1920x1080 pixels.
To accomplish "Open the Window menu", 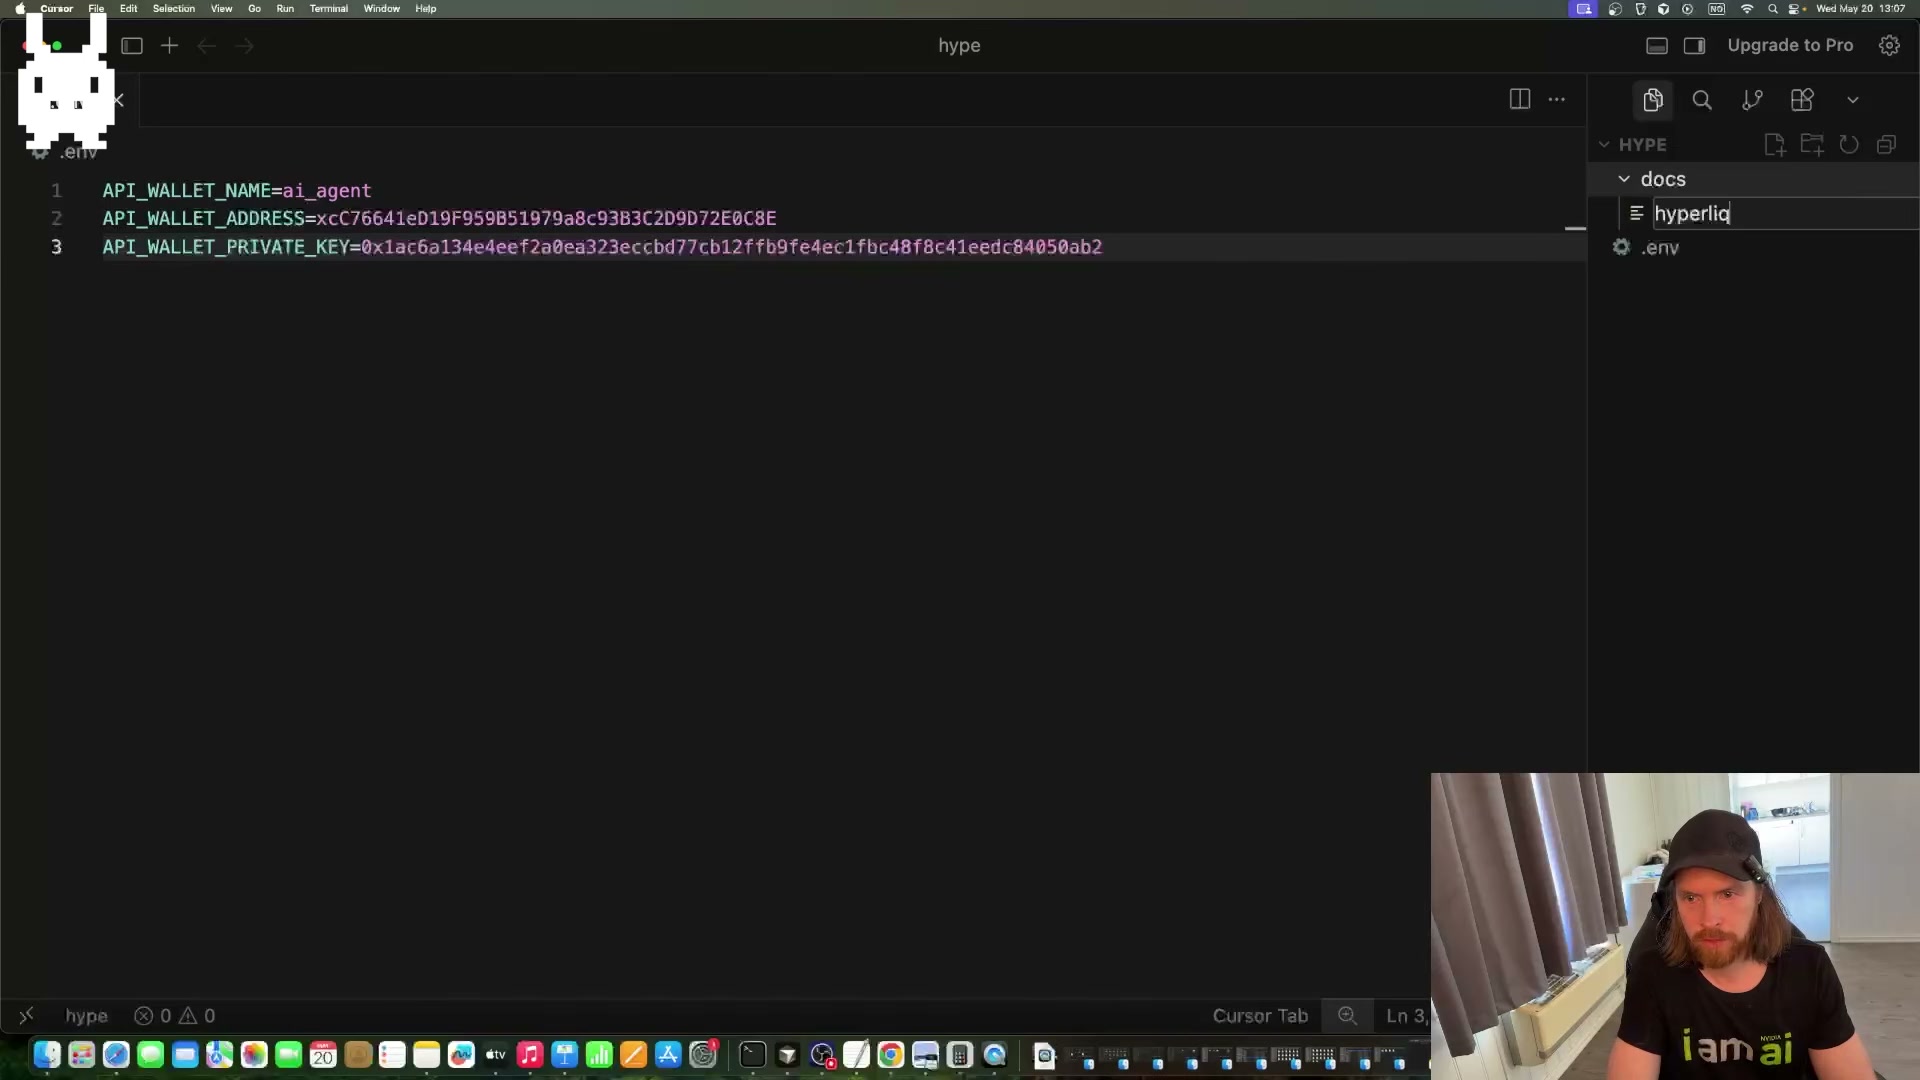I will point(382,9).
